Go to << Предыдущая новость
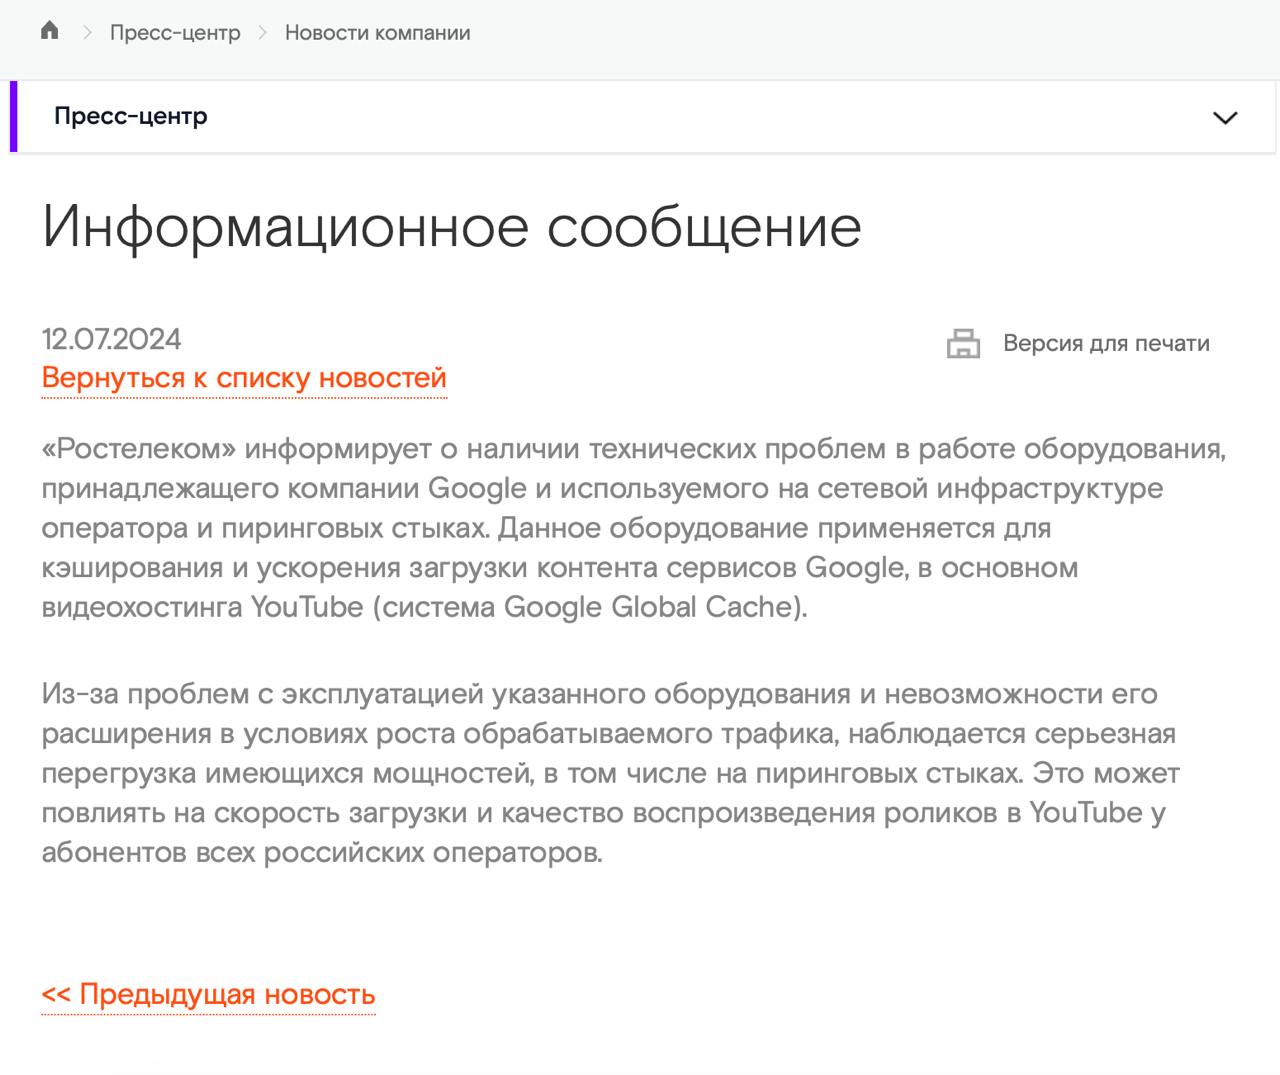Screen dimensions: 1280x1075 click(x=208, y=994)
